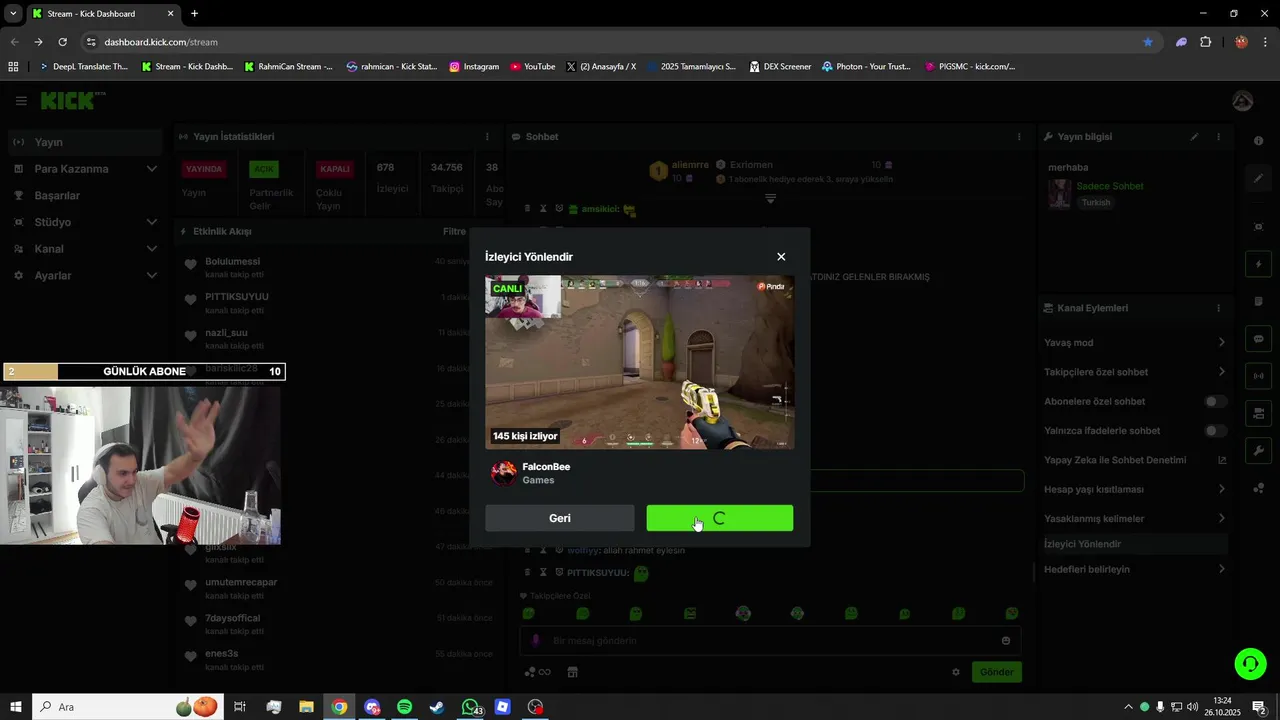Switch to Stream - Kick Dashboard tab
This screenshot has height=720, width=1280.
(x=103, y=14)
